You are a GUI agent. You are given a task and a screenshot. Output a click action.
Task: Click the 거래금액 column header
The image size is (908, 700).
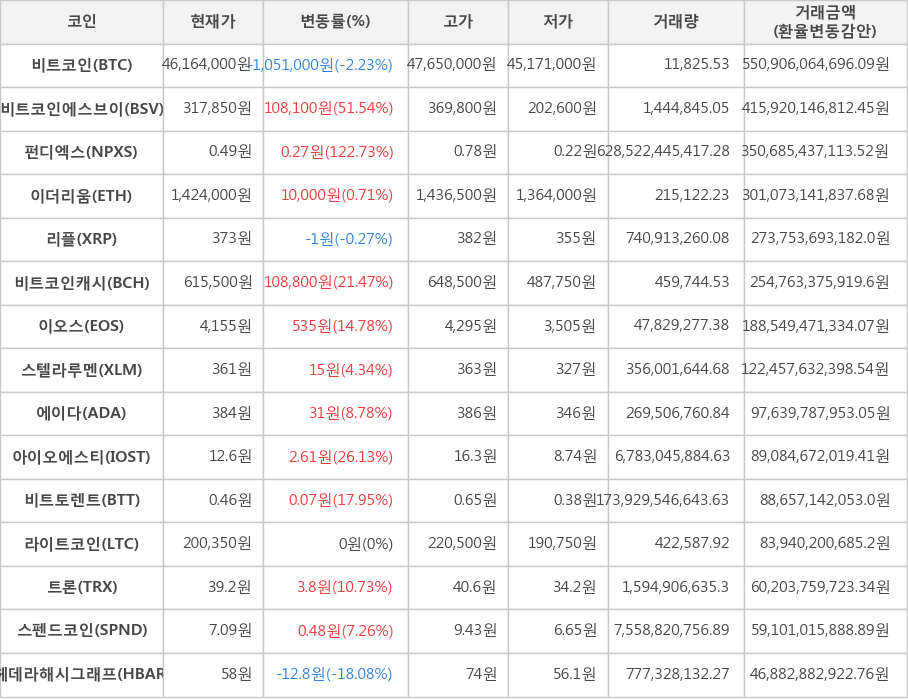[825, 22]
